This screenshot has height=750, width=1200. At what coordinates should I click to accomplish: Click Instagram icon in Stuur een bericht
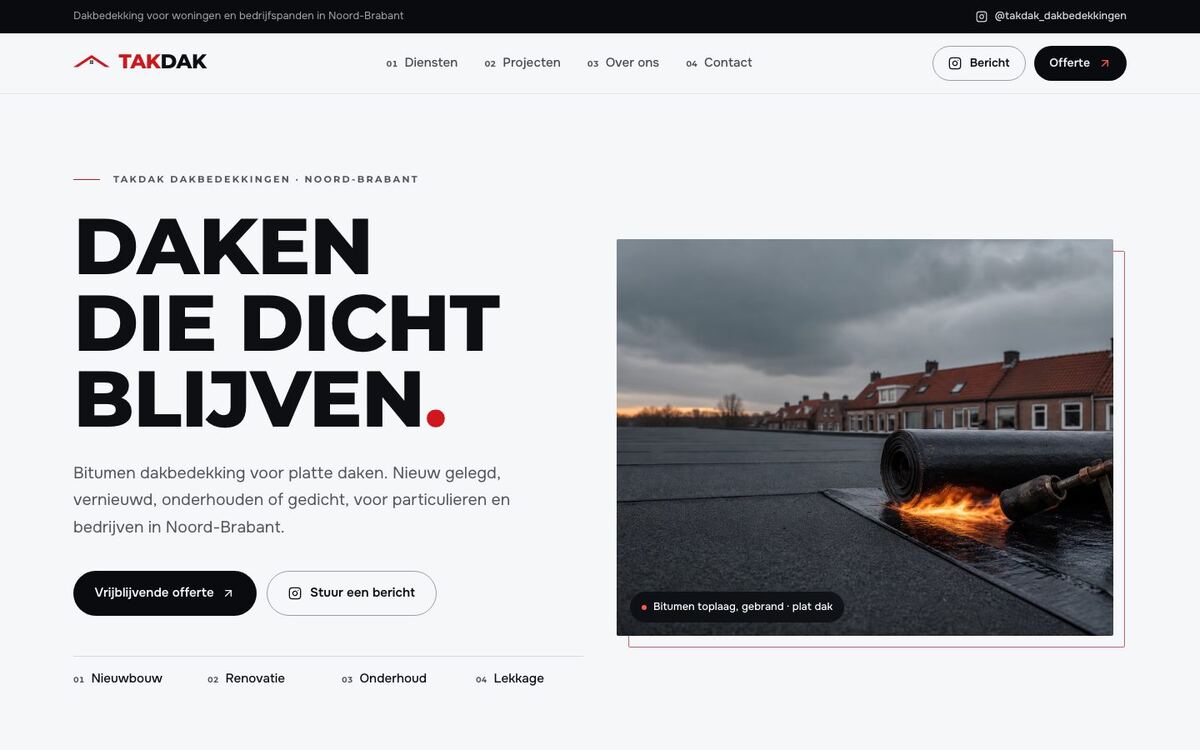pyautogui.click(x=295, y=593)
